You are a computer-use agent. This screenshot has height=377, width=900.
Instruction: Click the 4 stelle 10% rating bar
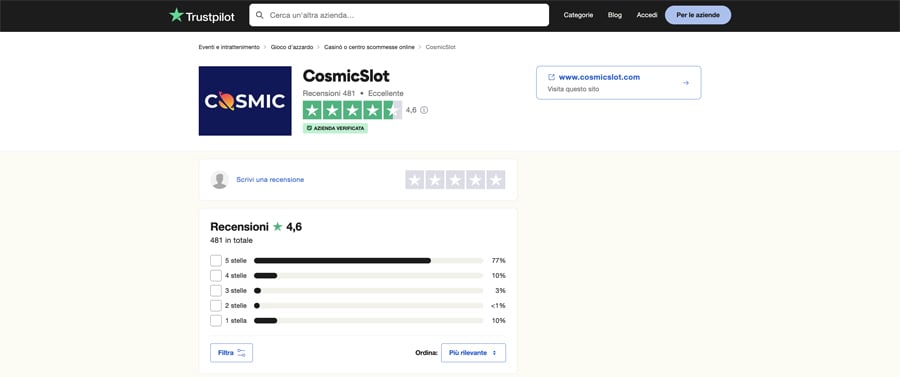coord(368,275)
